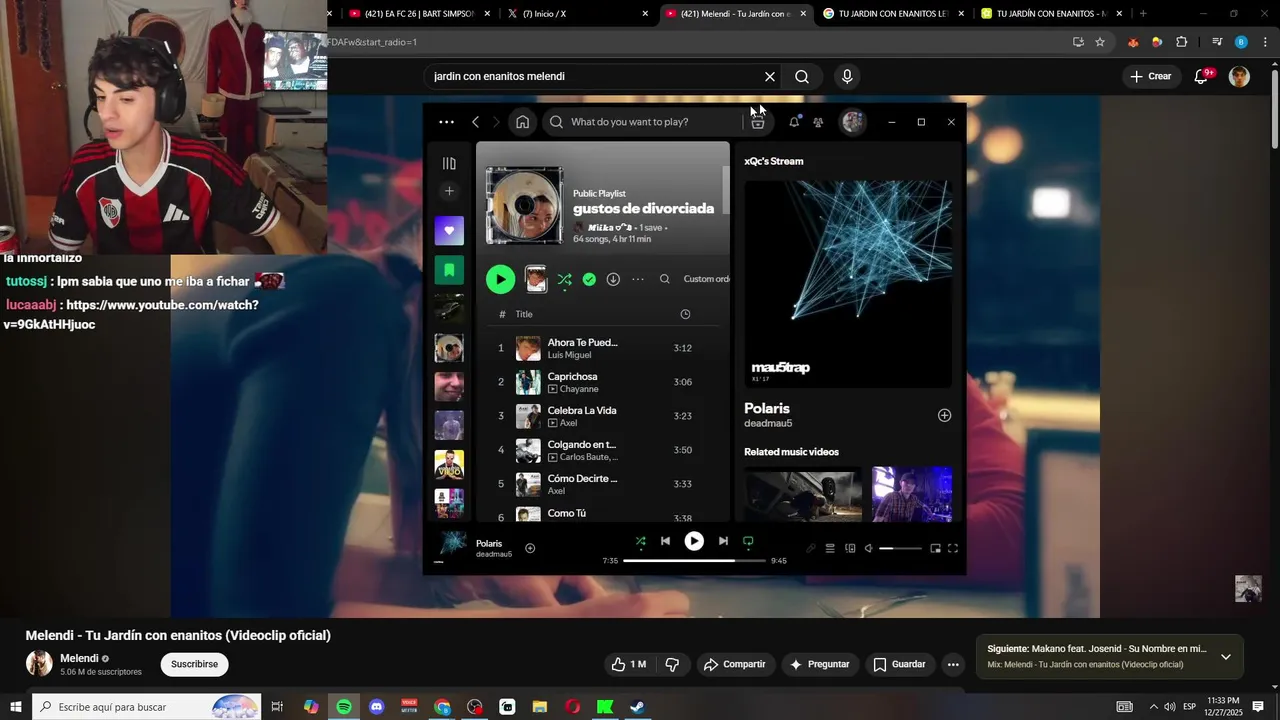Screen dimensions: 1280x720
Task: Enter Spotify full screen view
Action: (x=953, y=548)
